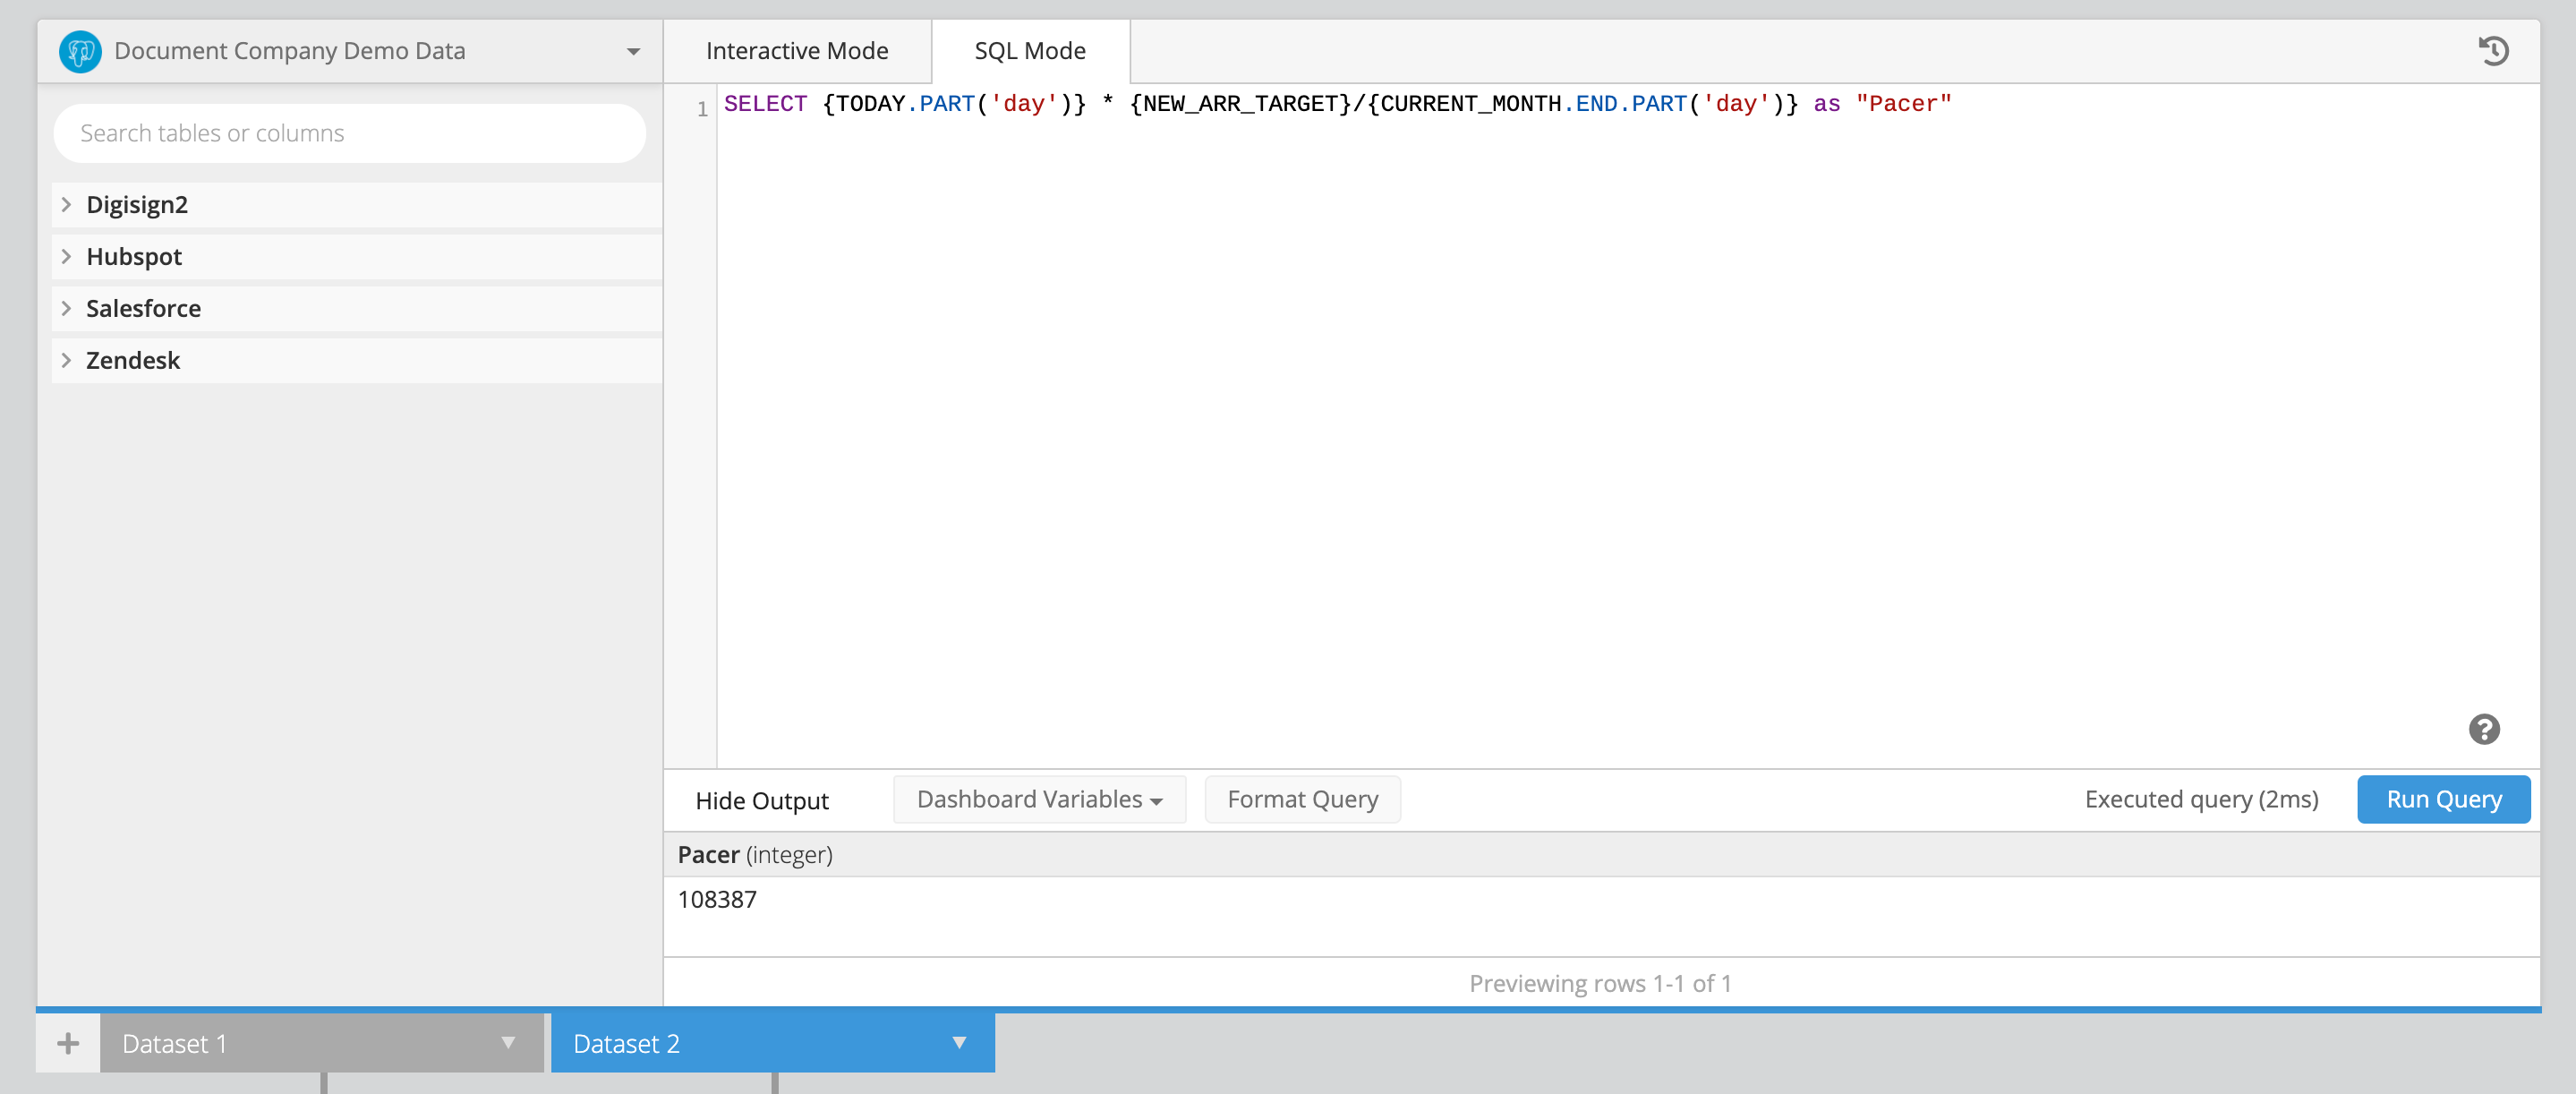Focus the Search tables or columns field

pos(349,133)
